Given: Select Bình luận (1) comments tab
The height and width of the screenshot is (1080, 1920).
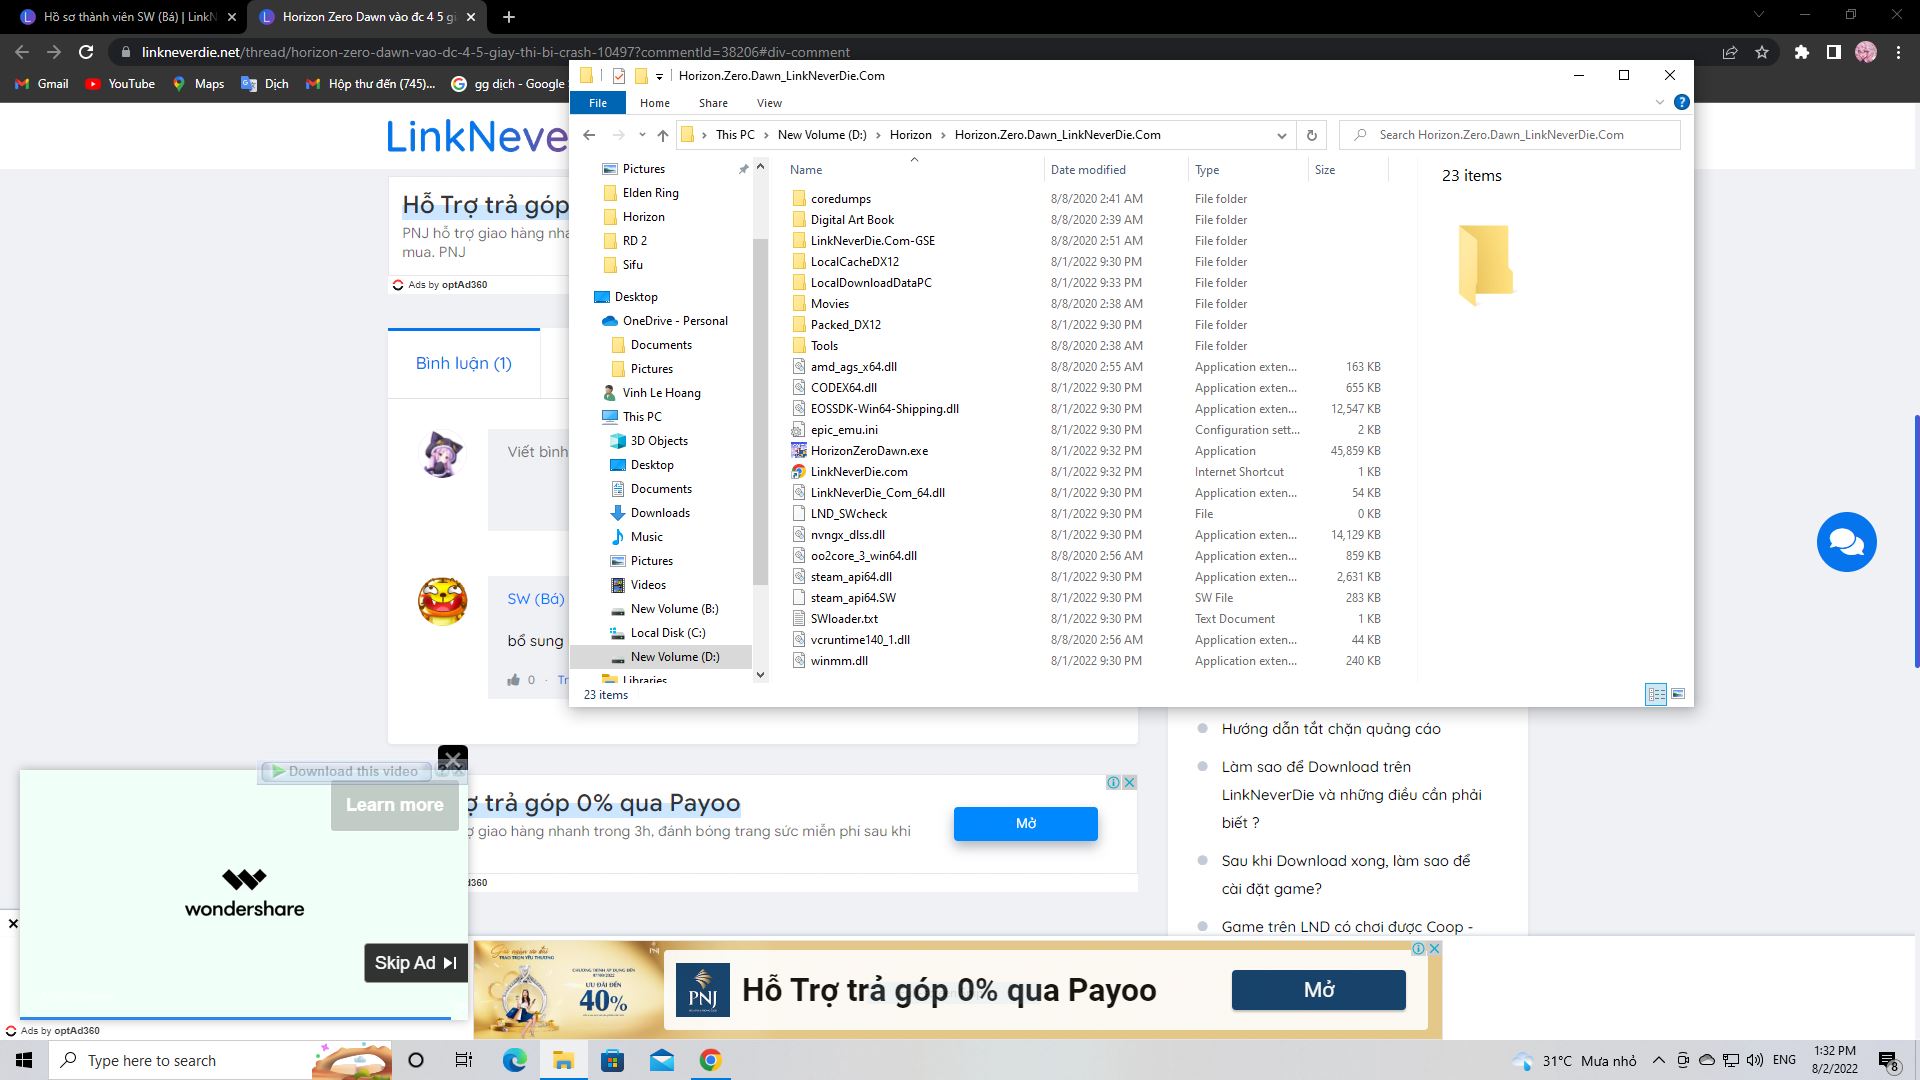Looking at the screenshot, I should pos(464,363).
